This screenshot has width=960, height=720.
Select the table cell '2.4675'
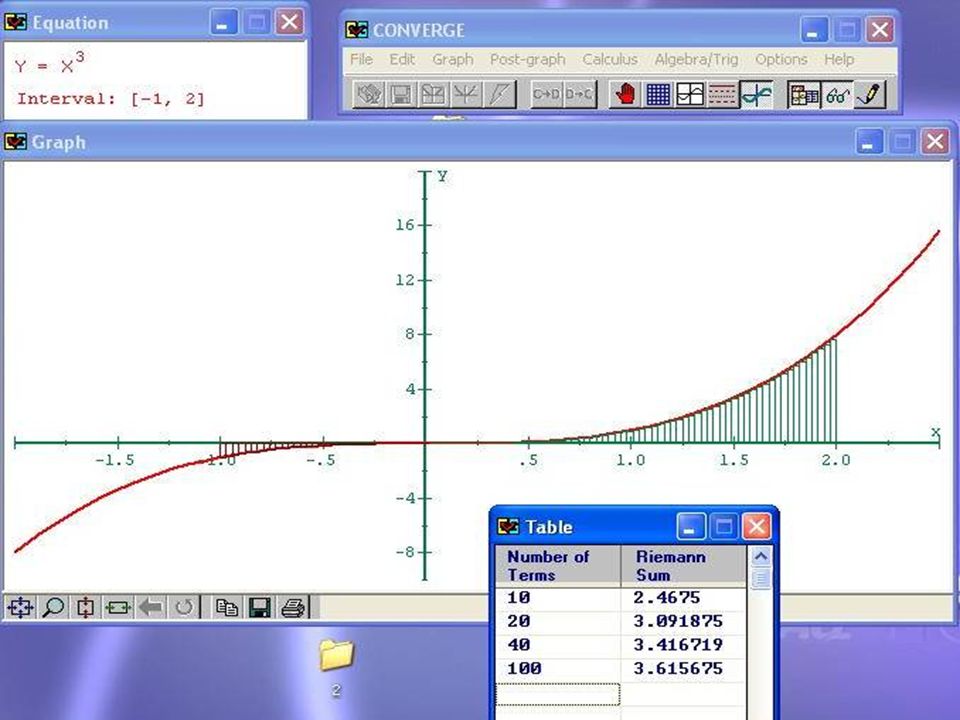click(683, 598)
